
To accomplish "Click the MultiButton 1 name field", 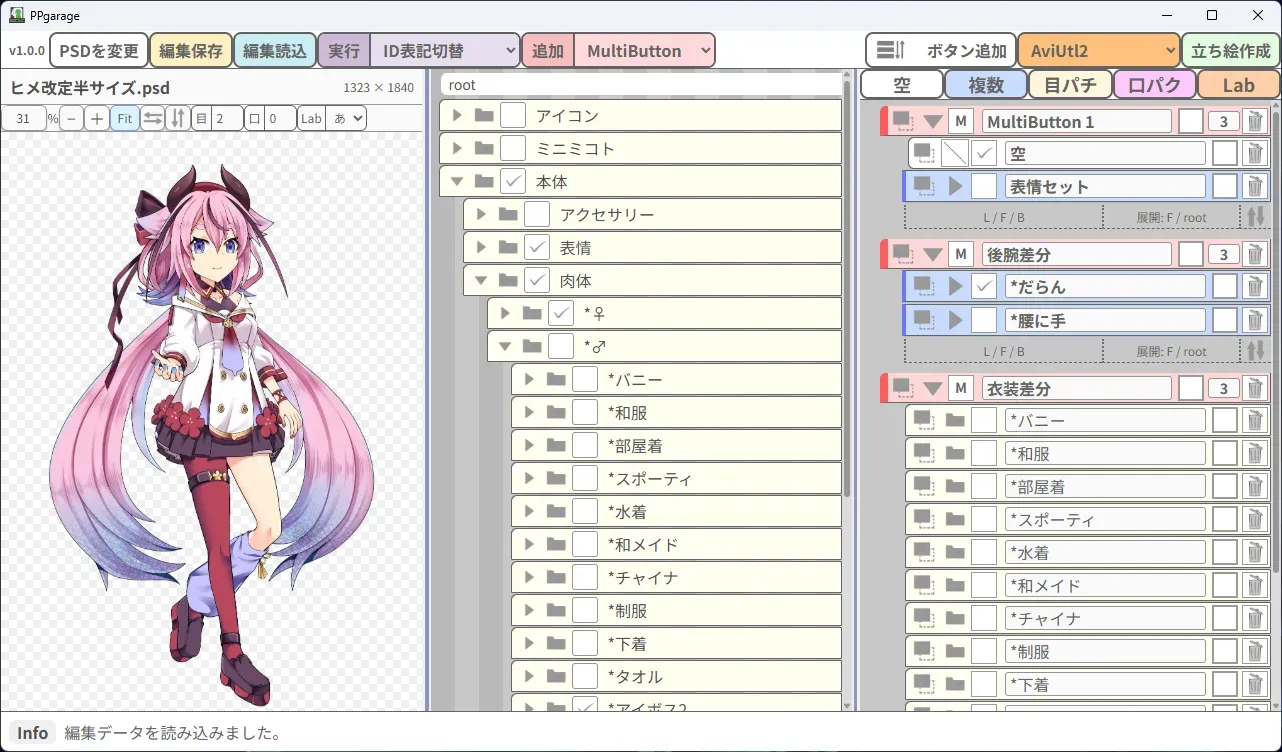I will (1077, 122).
